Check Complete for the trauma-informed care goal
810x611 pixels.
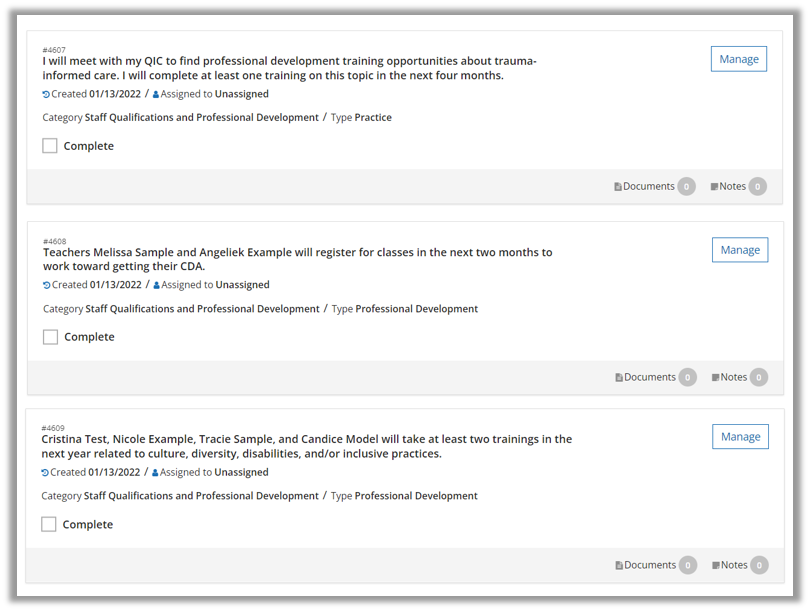(50, 146)
